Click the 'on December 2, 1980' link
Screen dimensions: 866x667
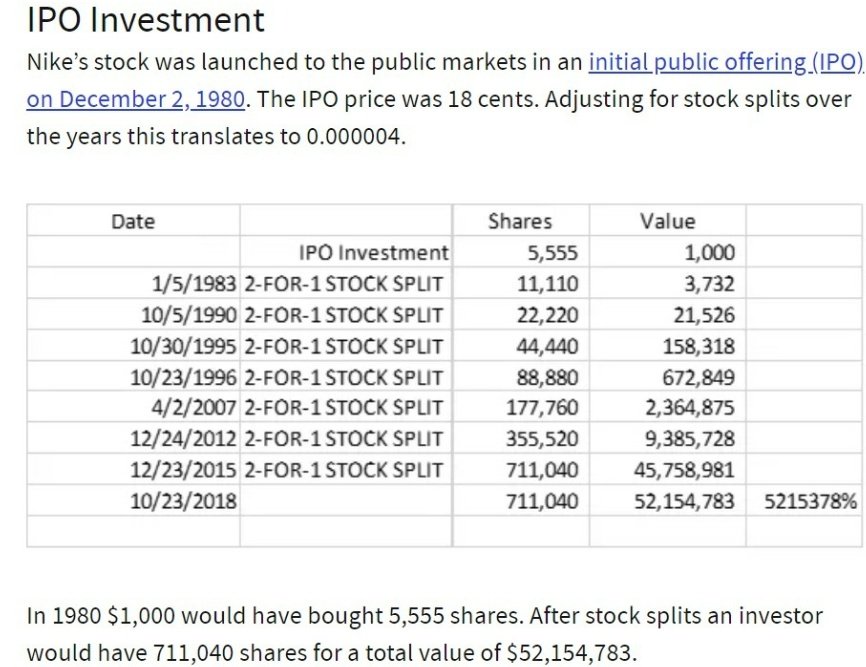pyautogui.click(x=135, y=99)
